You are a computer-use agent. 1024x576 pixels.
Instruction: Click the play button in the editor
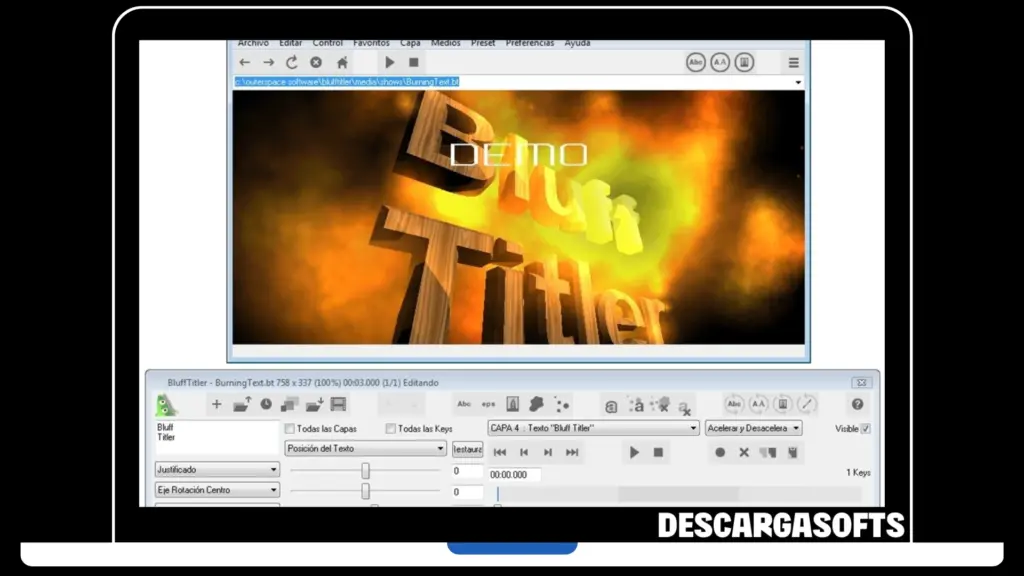point(634,452)
